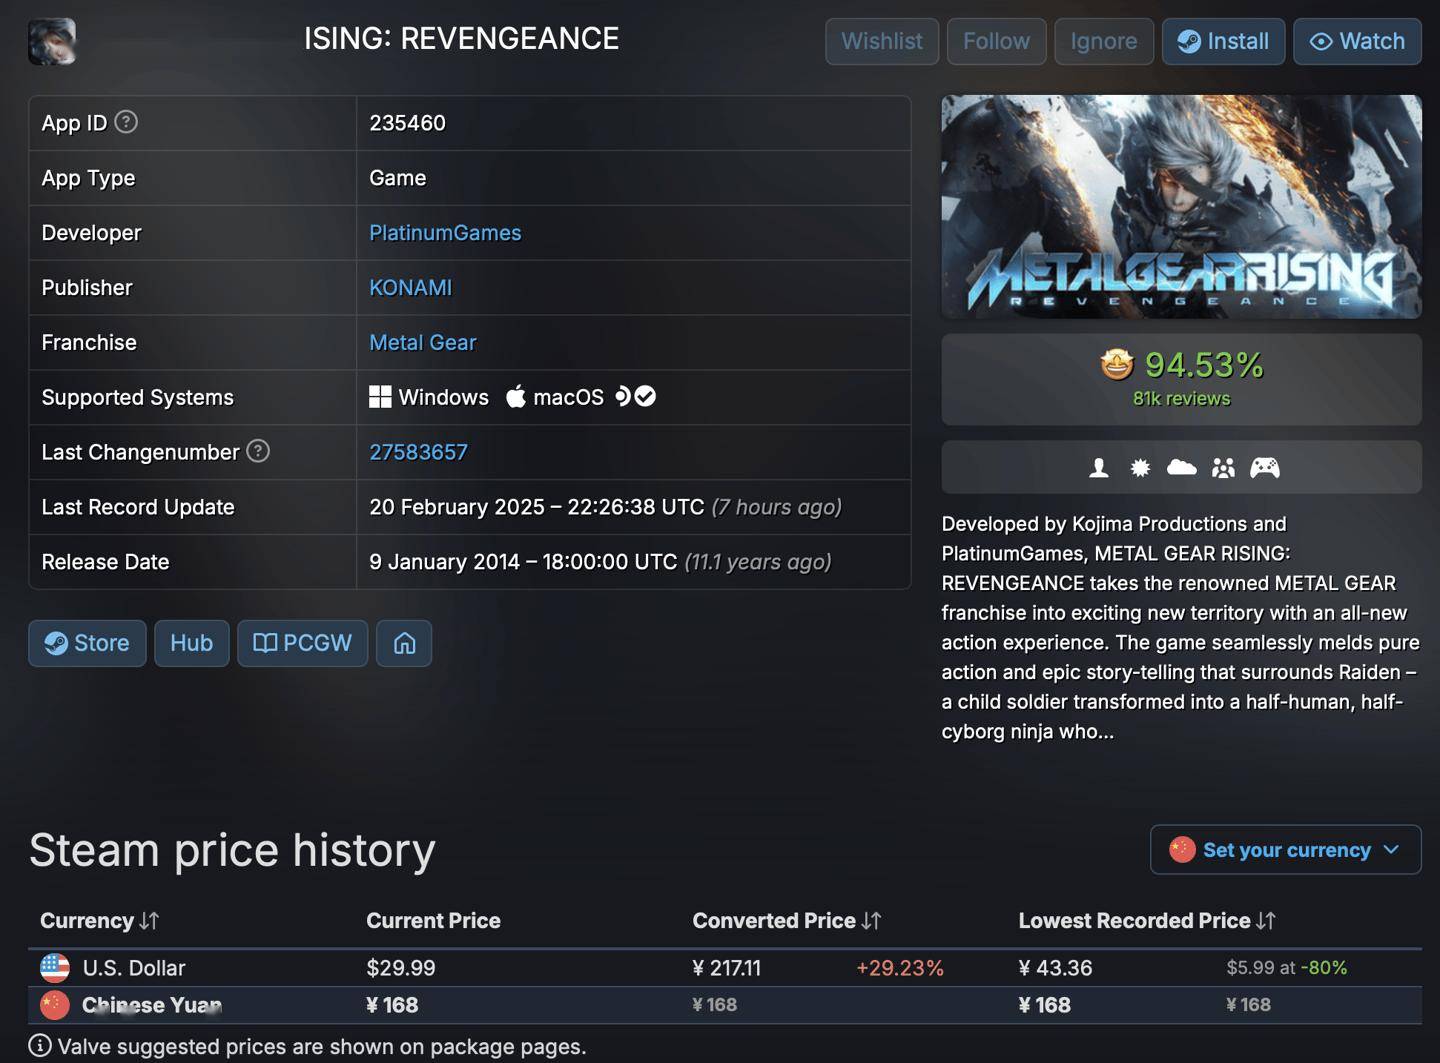Click the App ID value 235460
Image resolution: width=1440 pixels, height=1063 pixels.
407,123
